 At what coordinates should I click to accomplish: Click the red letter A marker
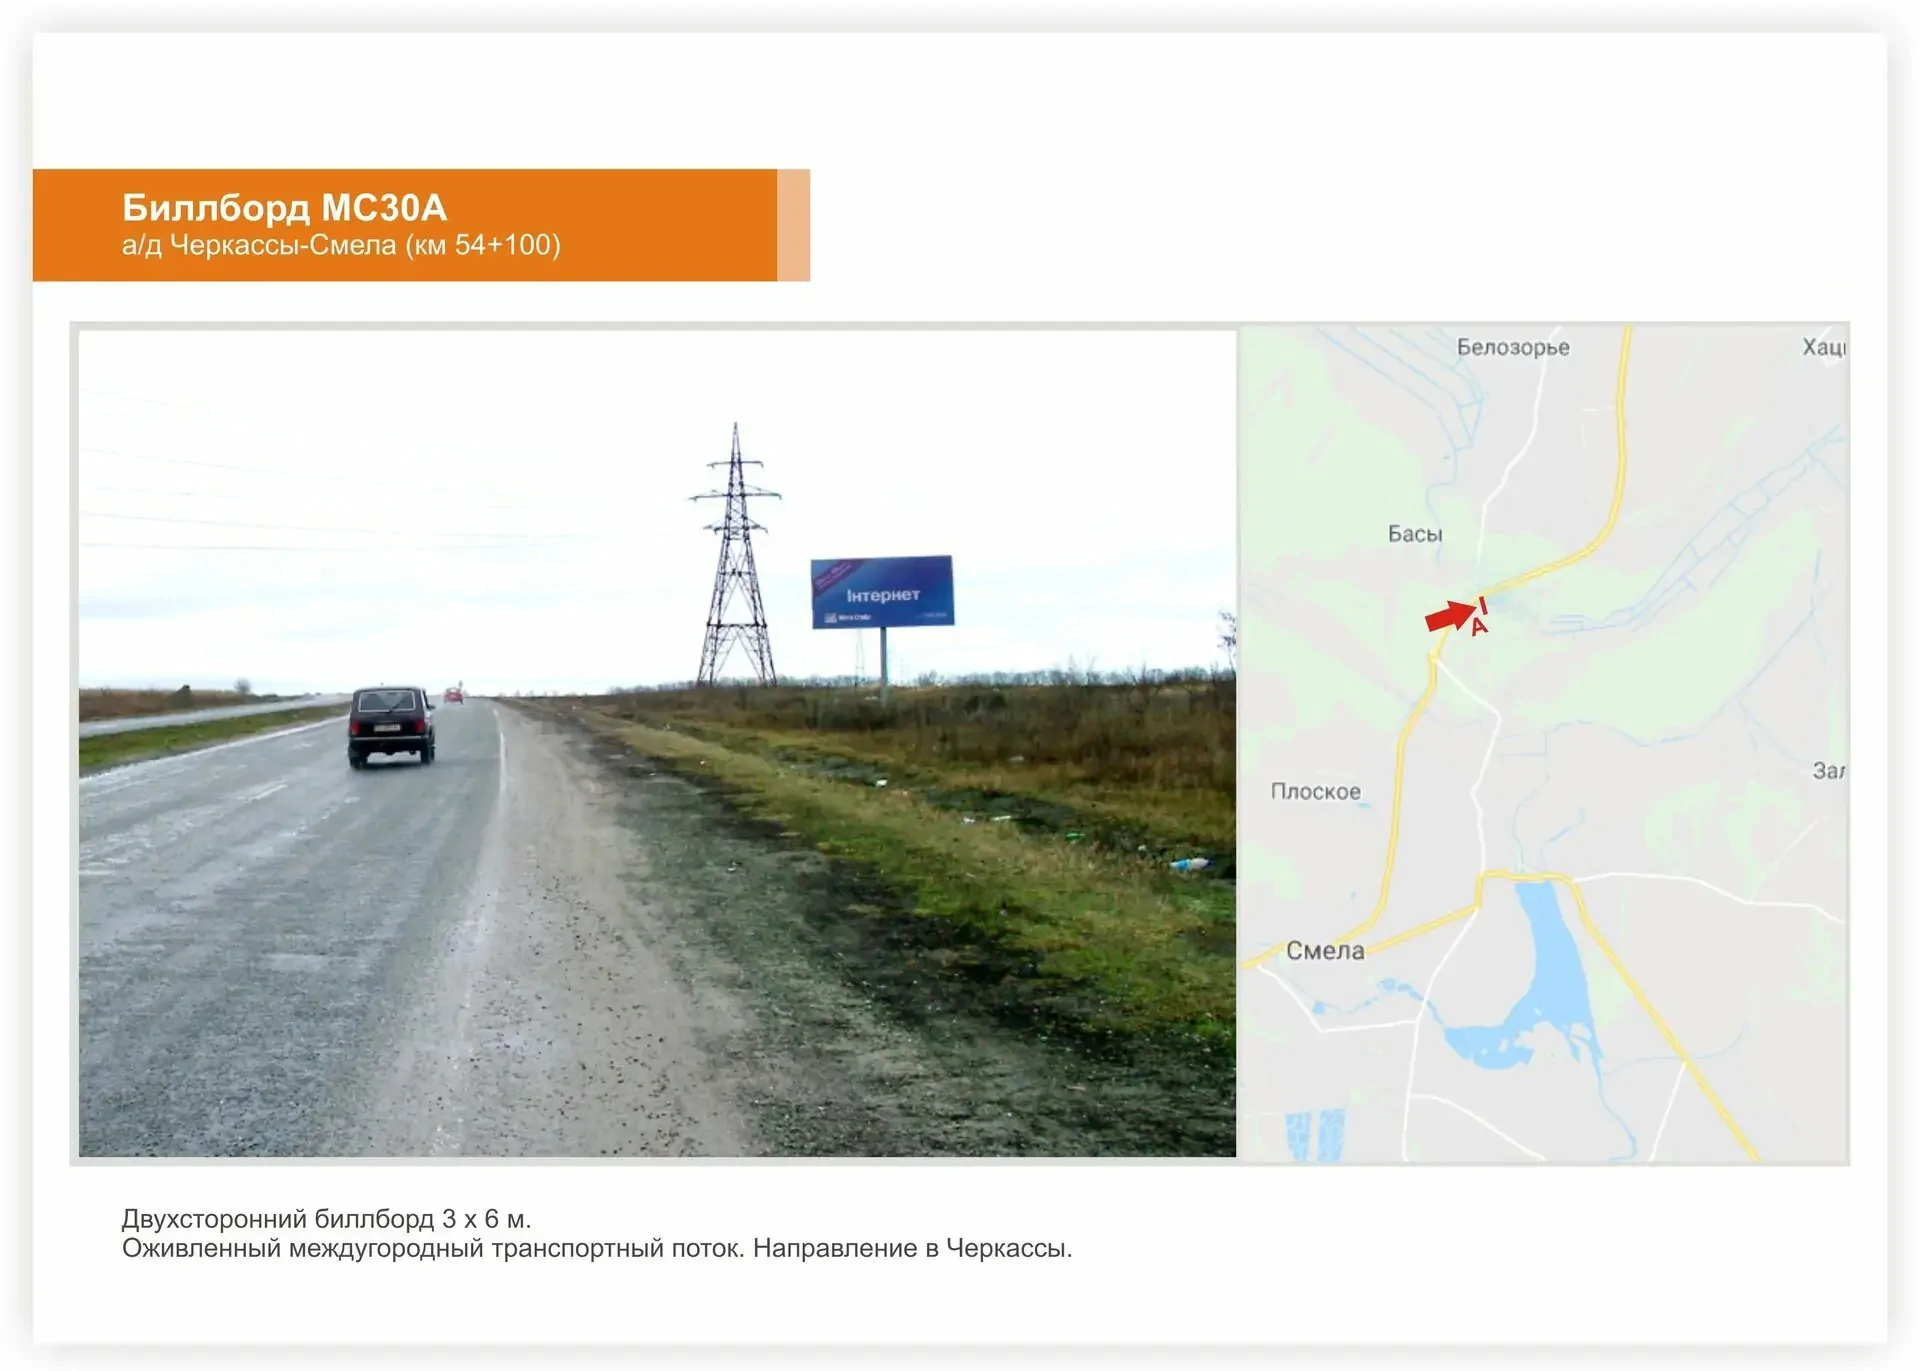pyautogui.click(x=1479, y=627)
